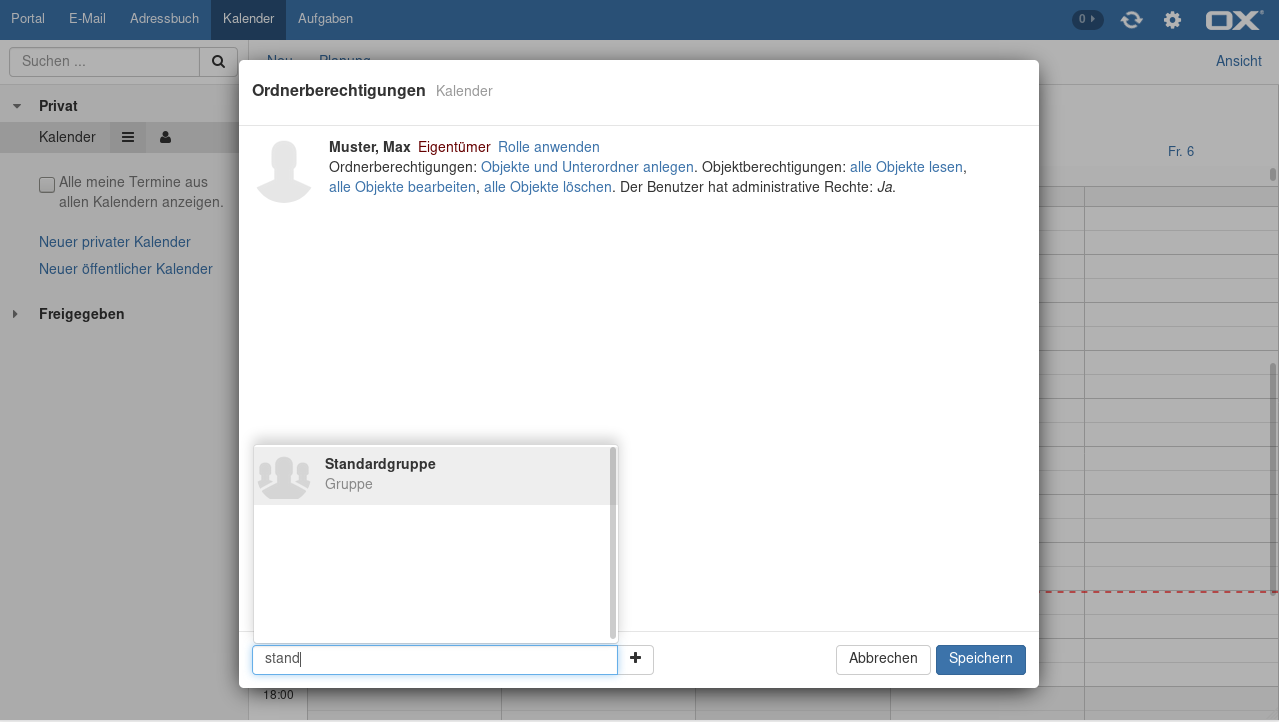Click the refresh icon in top bar
The height and width of the screenshot is (722, 1279).
coord(1131,19)
